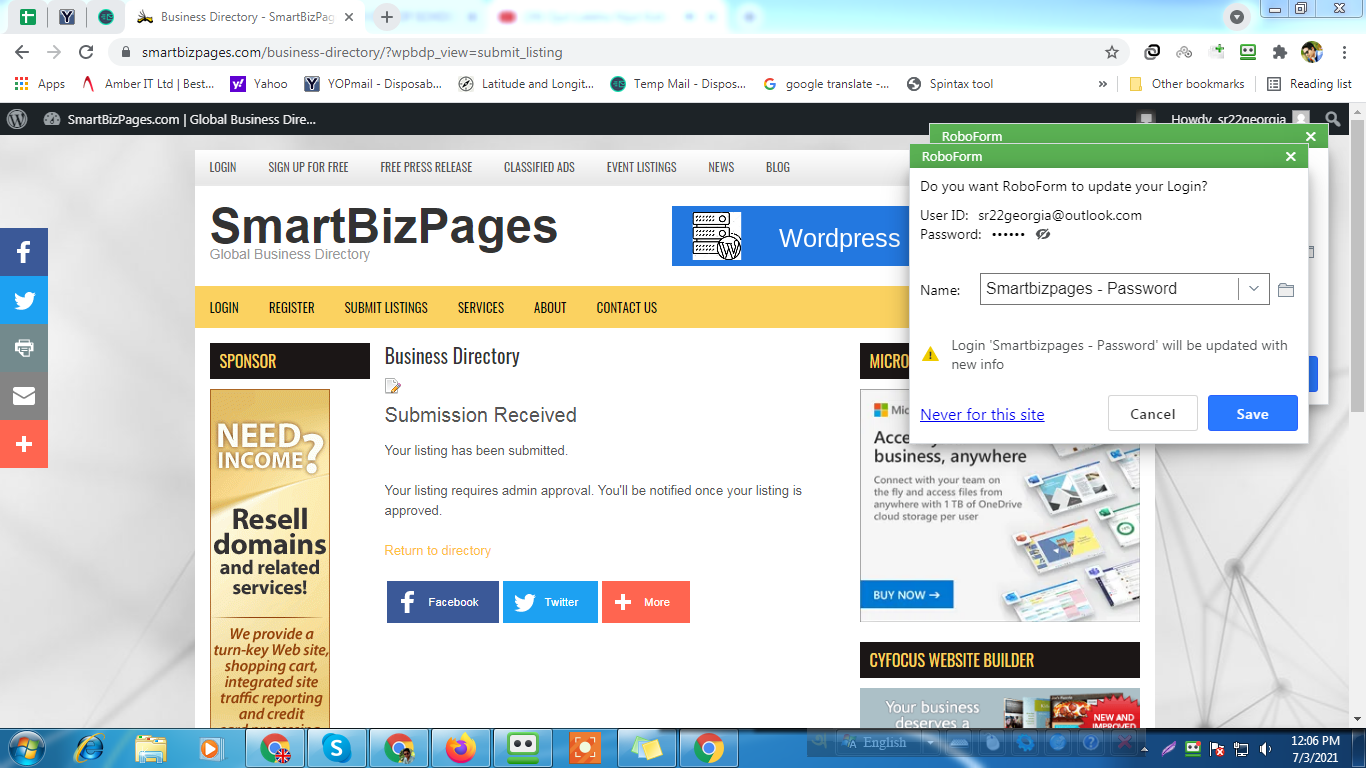Screen dimensions: 1366x768
Task: Click the More share button
Action: (646, 602)
